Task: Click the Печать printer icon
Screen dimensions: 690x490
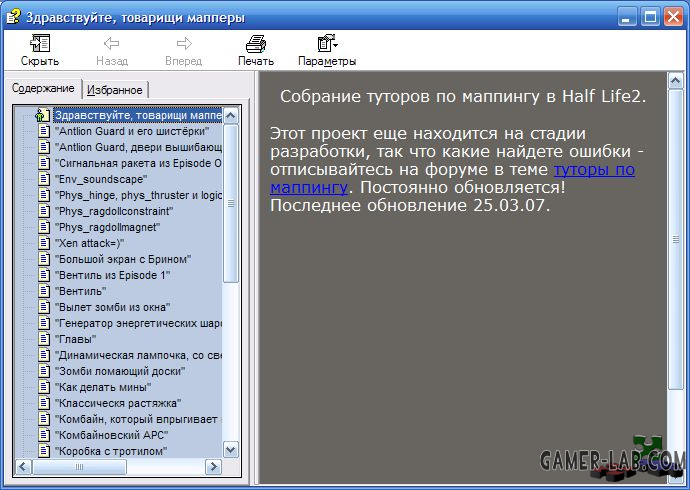Action: point(256,44)
